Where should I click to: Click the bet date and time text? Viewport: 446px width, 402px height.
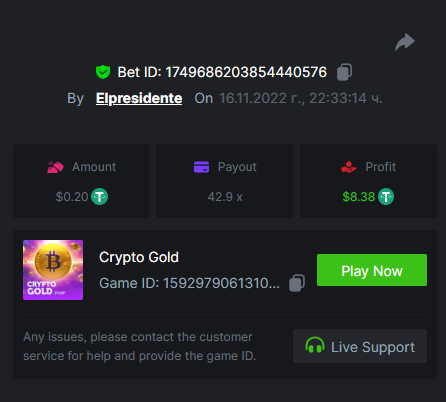[x=301, y=98]
